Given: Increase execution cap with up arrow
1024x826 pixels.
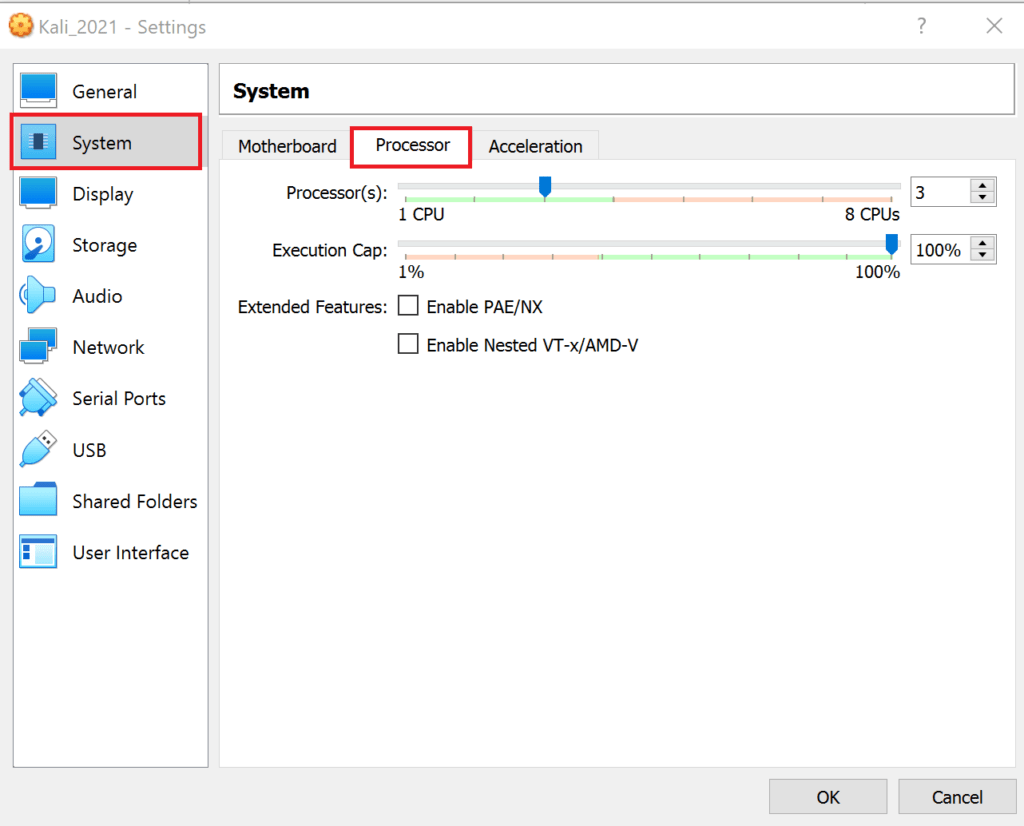Looking at the screenshot, I should pos(982,243).
